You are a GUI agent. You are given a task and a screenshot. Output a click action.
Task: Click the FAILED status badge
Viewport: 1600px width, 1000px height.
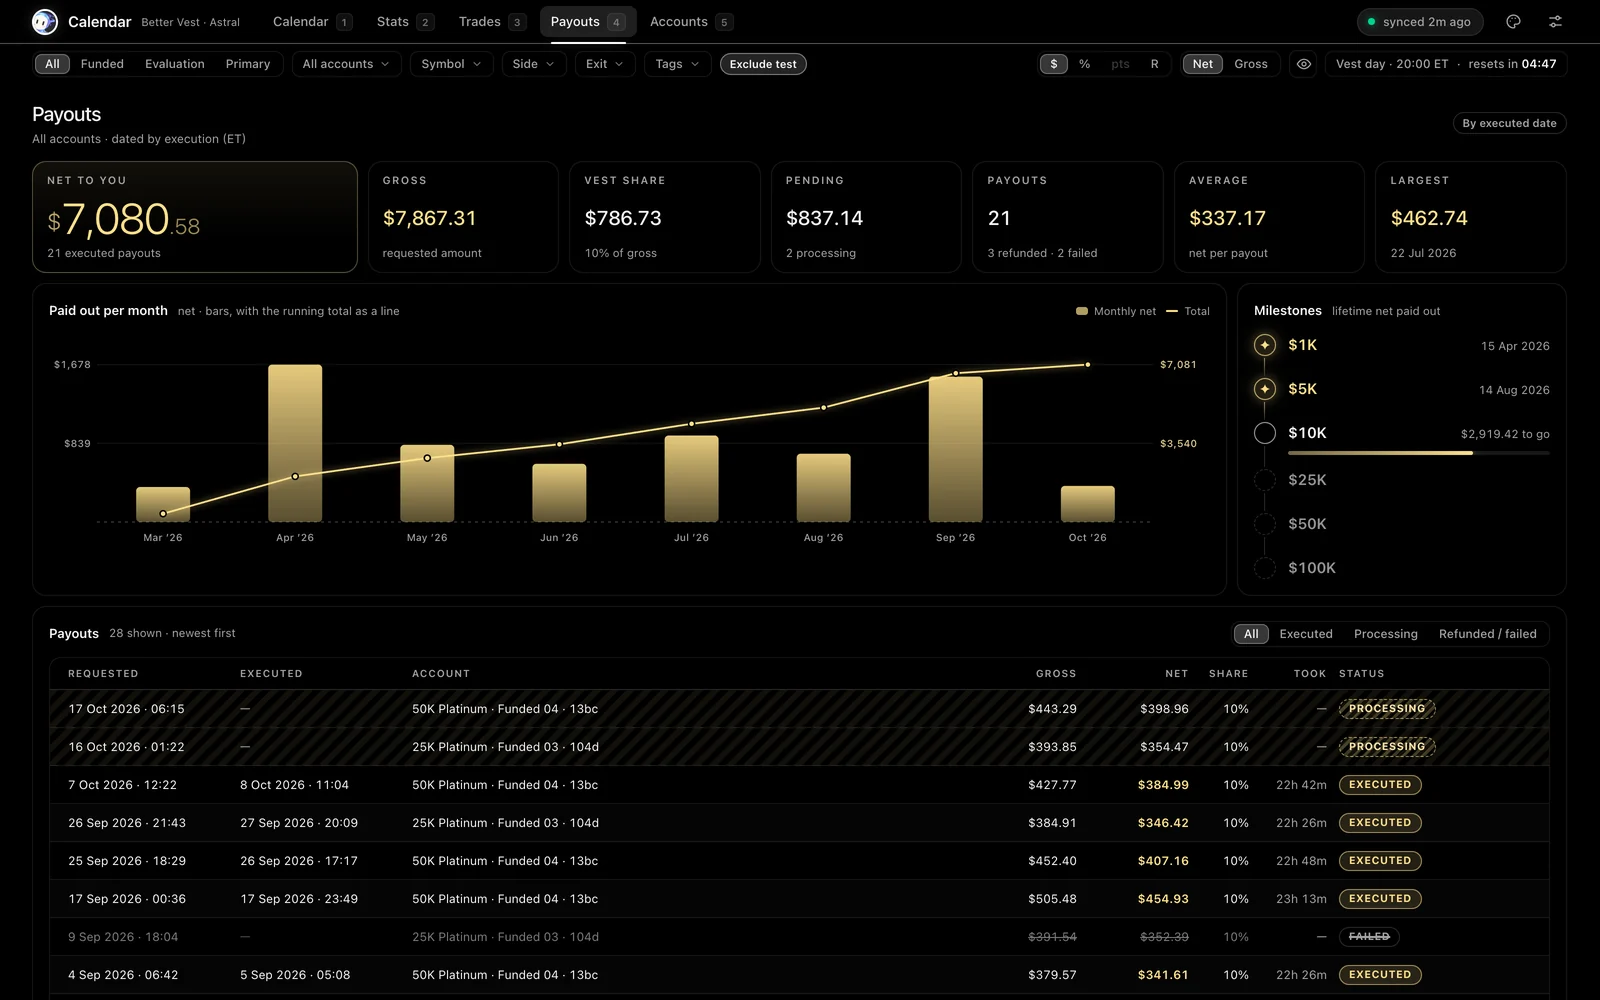coord(1369,937)
